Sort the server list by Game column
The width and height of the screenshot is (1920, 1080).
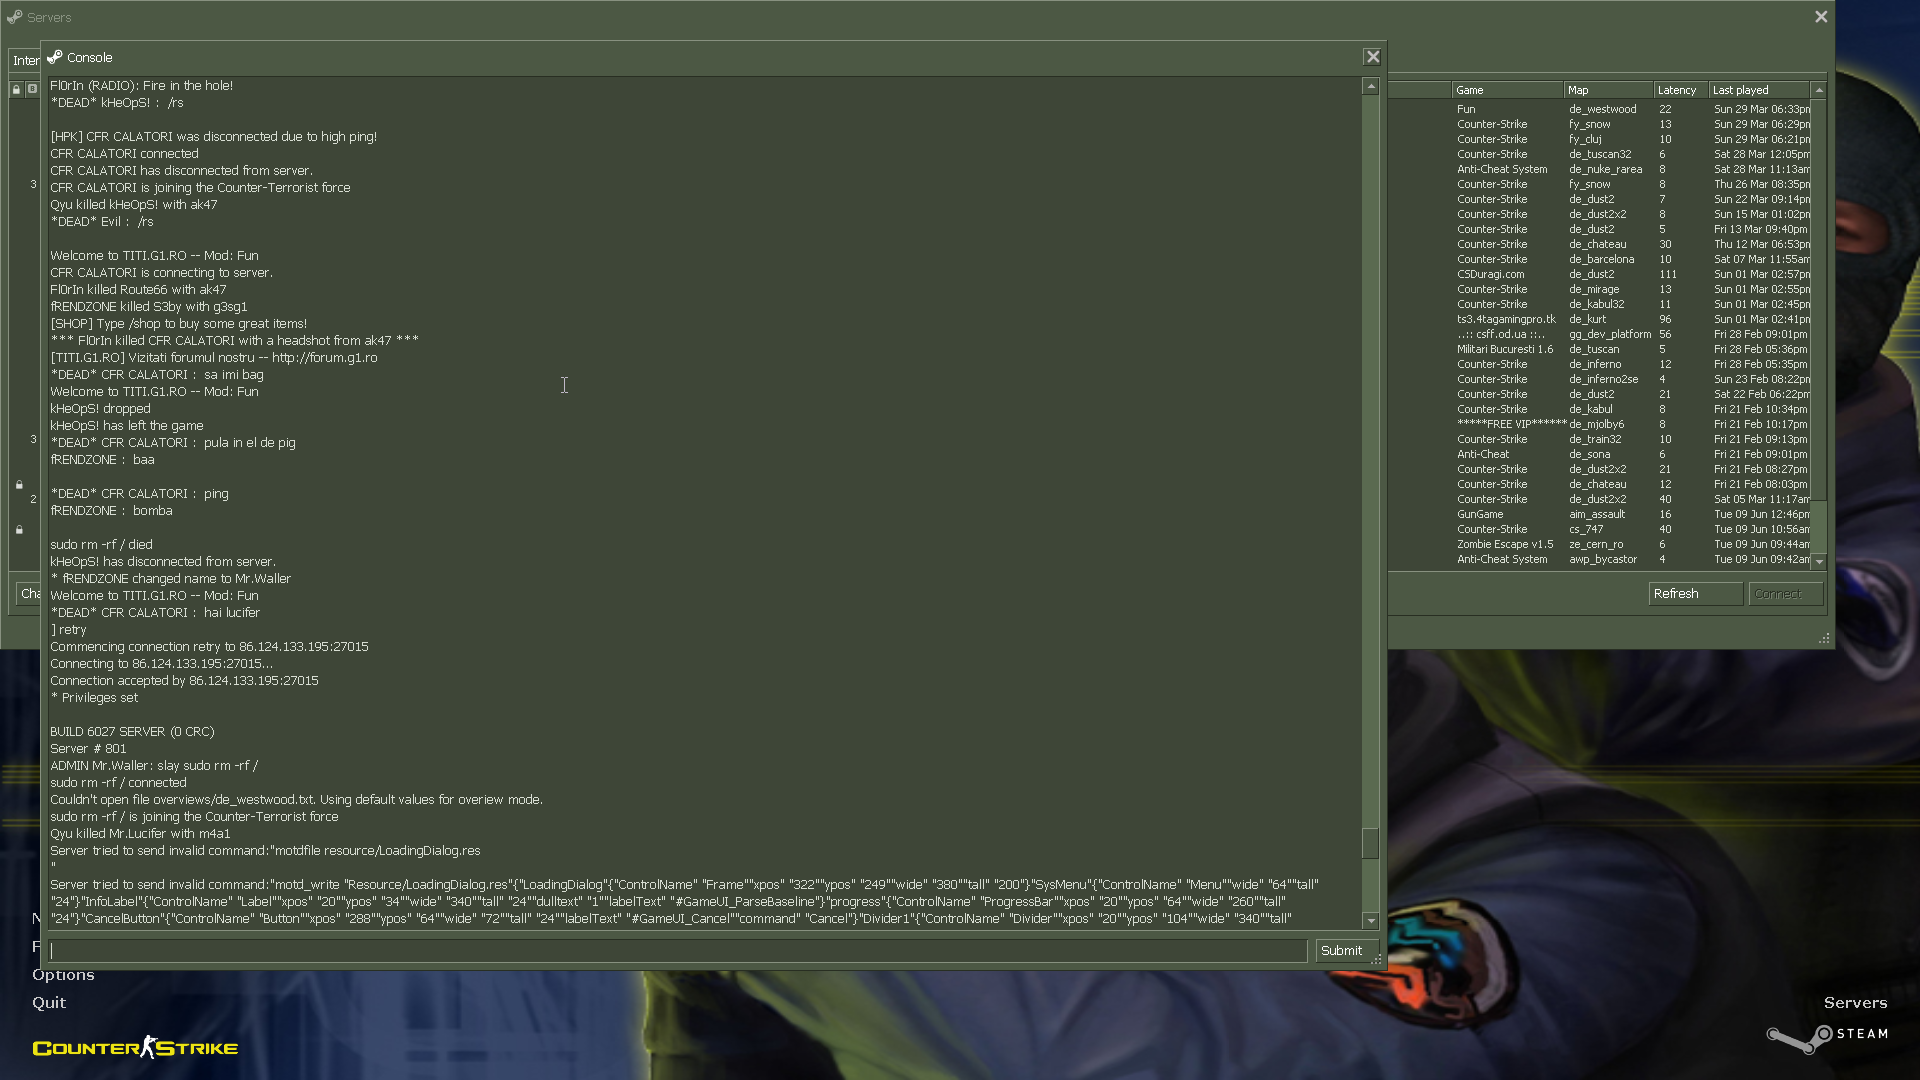(x=1507, y=90)
